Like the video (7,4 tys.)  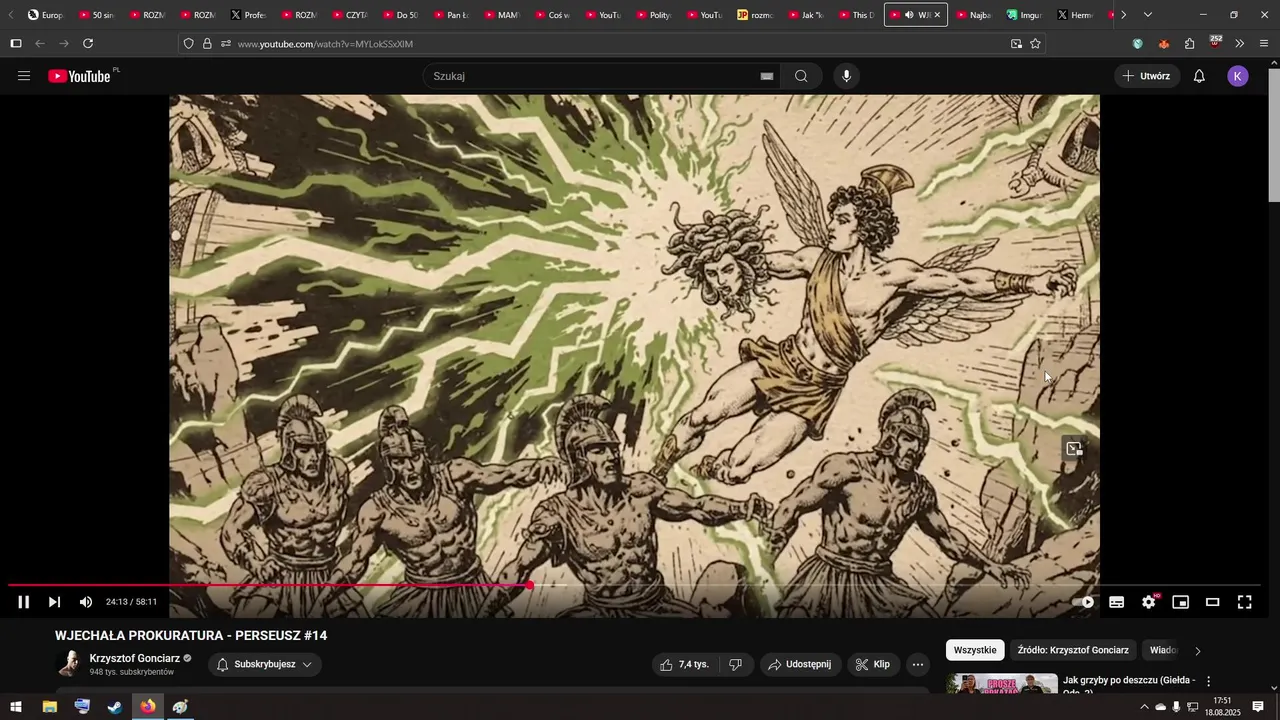tap(685, 664)
